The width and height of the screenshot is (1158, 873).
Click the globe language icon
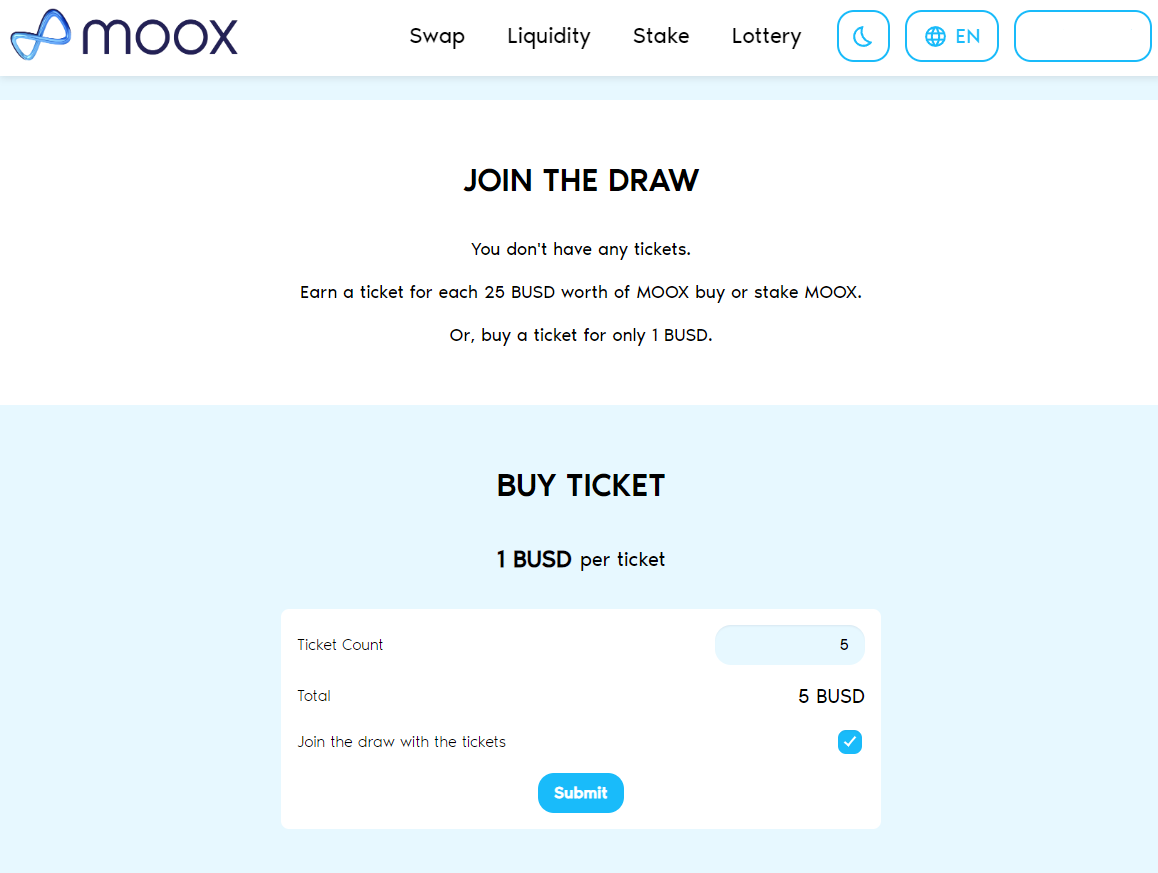[x=935, y=36]
